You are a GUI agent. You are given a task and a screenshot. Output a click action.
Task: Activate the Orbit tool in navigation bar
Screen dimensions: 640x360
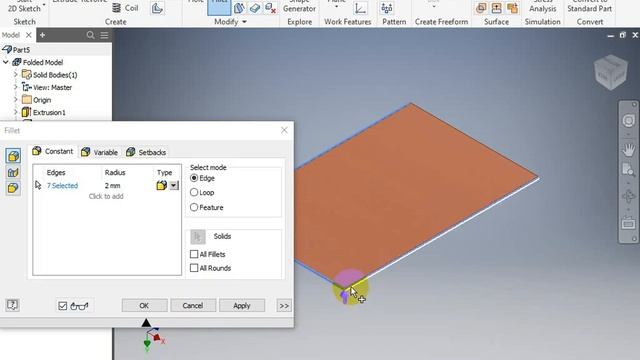[629, 197]
